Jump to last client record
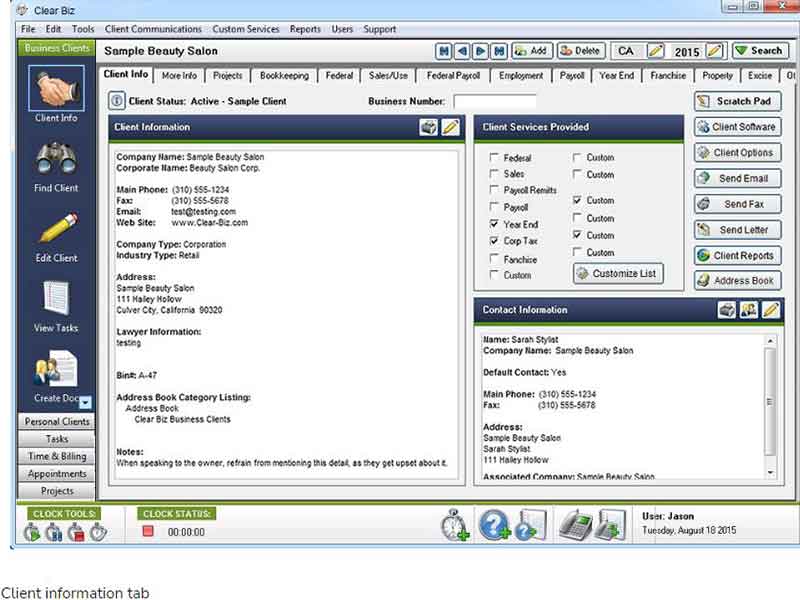 (499, 51)
